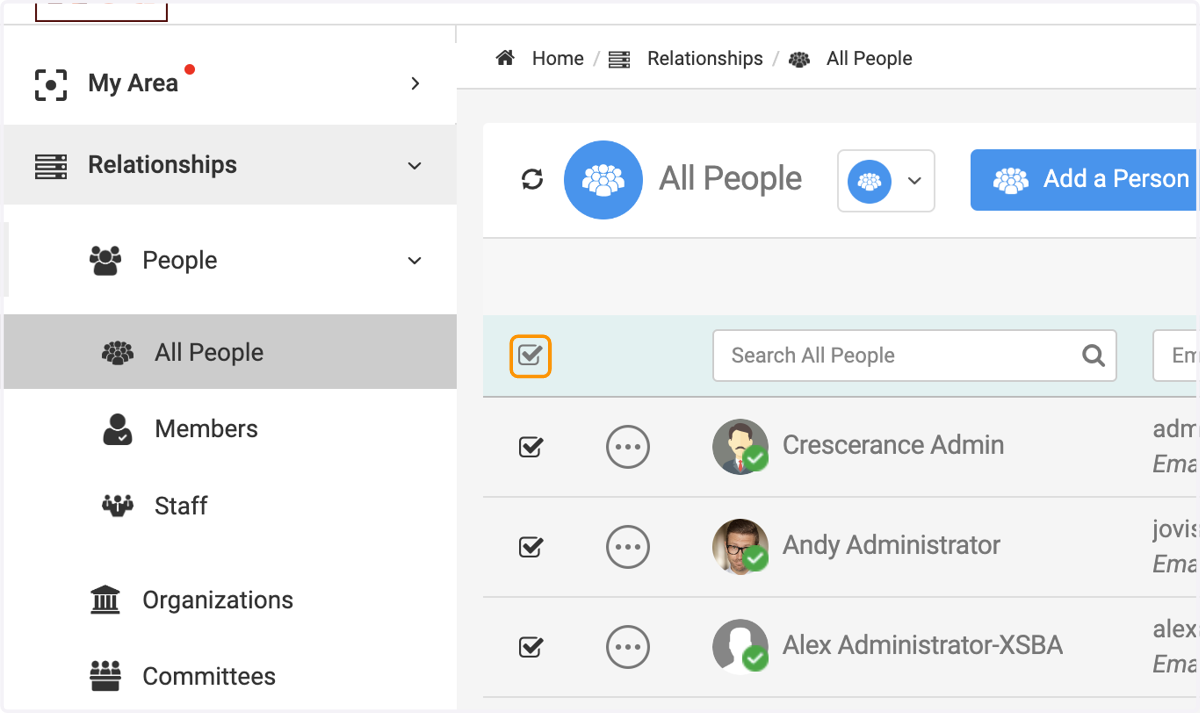Refresh the All People list
Image resolution: width=1200 pixels, height=713 pixels.
pyautogui.click(x=532, y=179)
